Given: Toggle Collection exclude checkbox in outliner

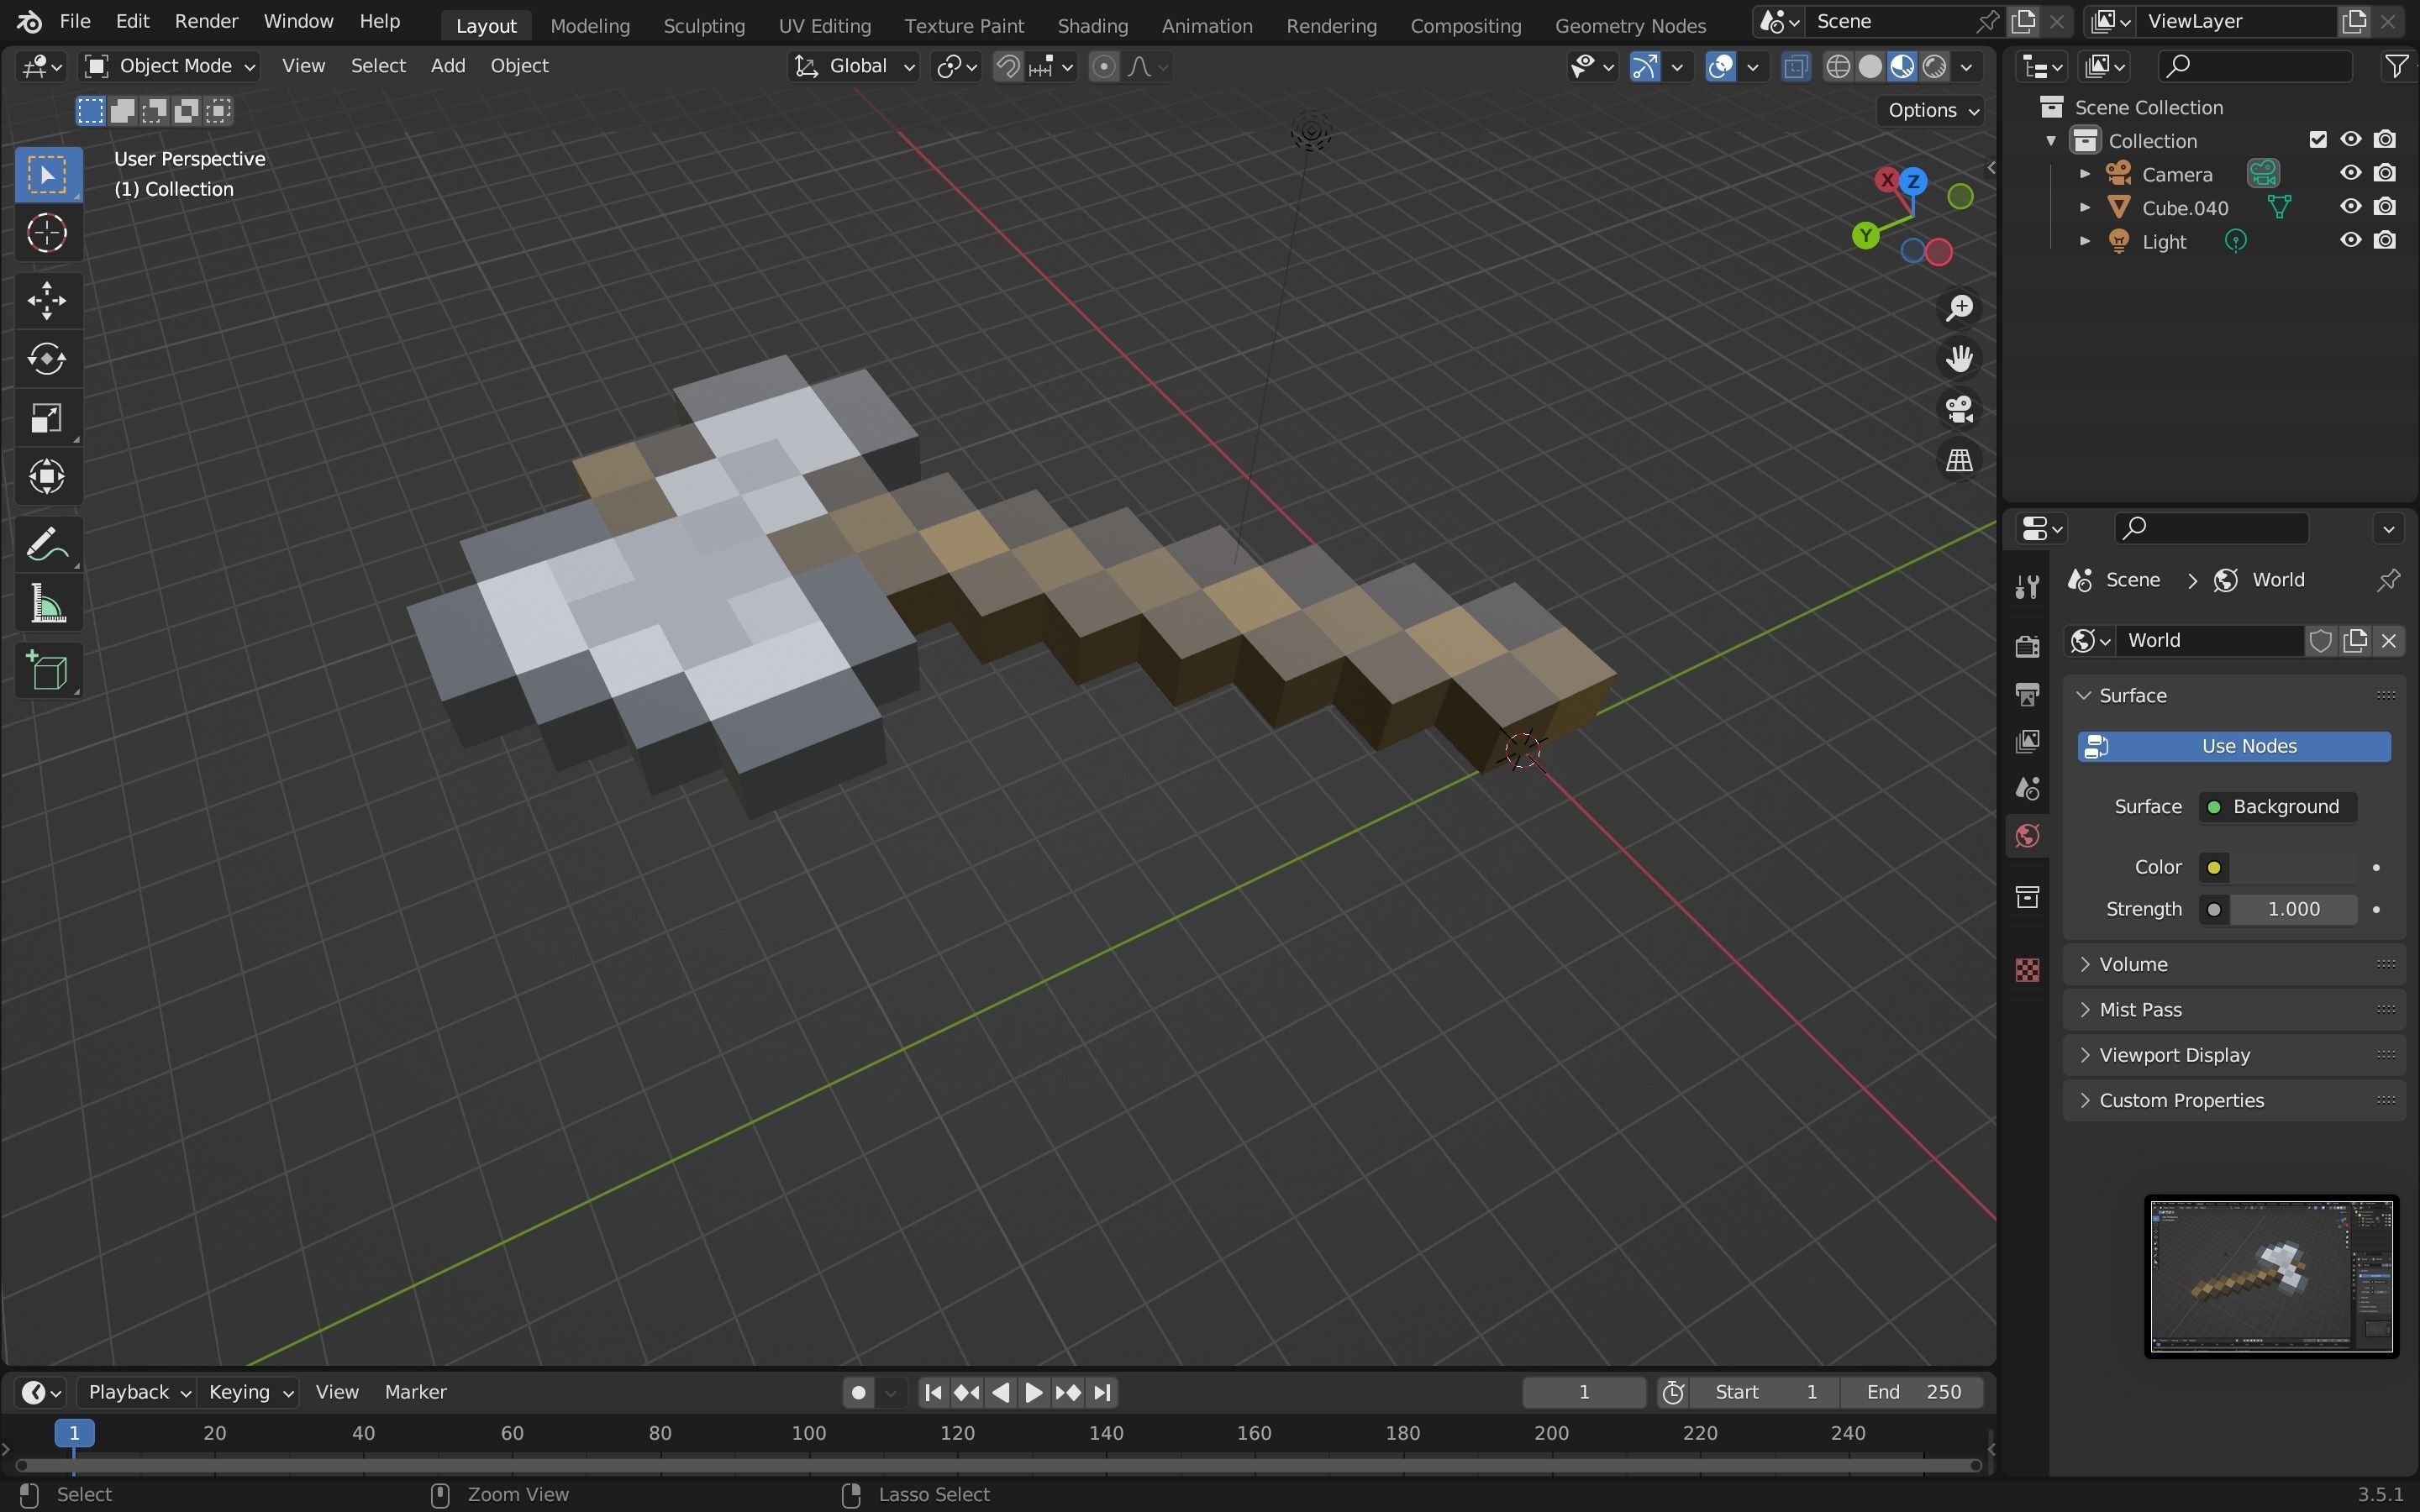Looking at the screenshot, I should pos(2318,140).
